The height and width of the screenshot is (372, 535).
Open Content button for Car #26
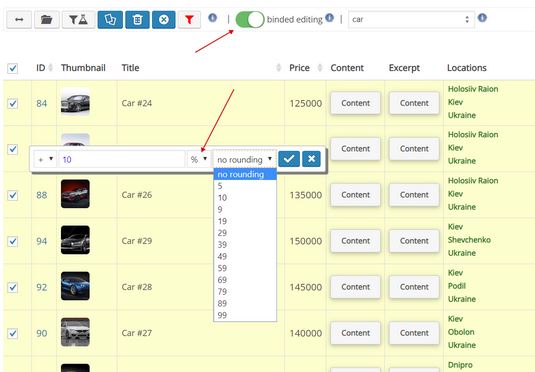[355, 195]
